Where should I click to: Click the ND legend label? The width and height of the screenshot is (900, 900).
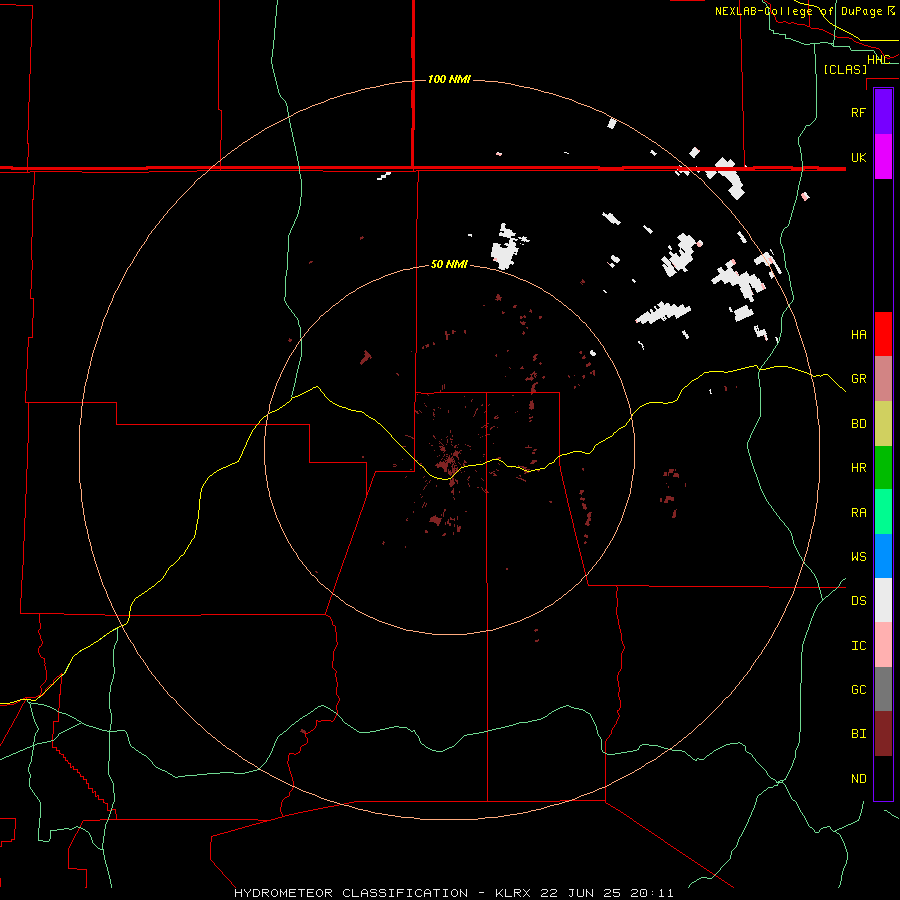[858, 779]
